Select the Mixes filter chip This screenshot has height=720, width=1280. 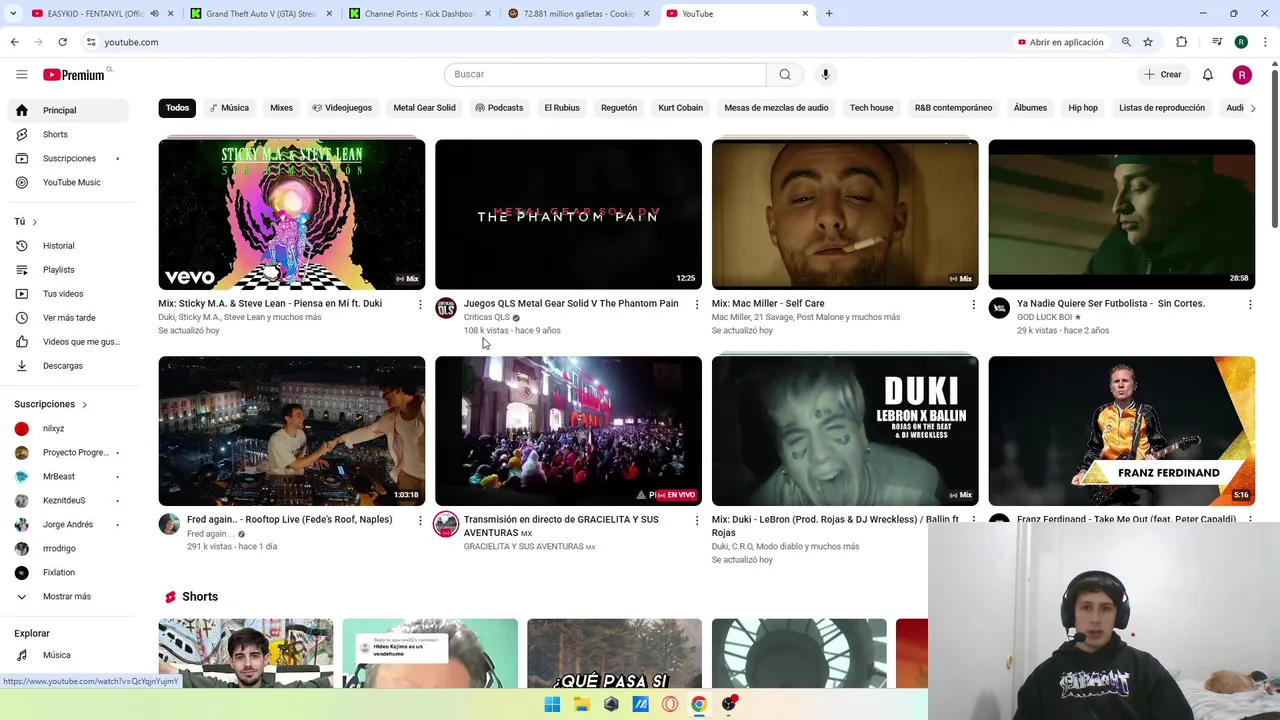point(282,108)
